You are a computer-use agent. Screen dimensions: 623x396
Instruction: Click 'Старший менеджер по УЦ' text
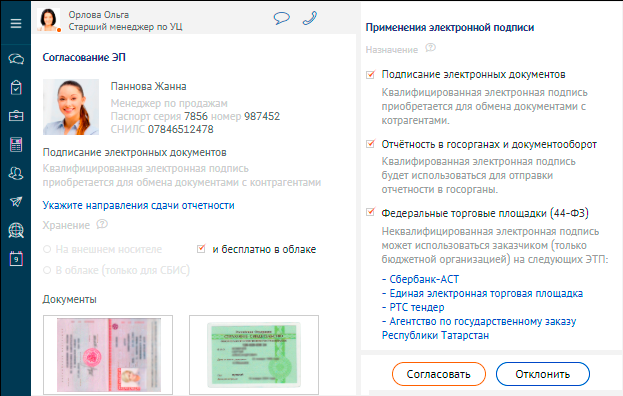(125, 27)
